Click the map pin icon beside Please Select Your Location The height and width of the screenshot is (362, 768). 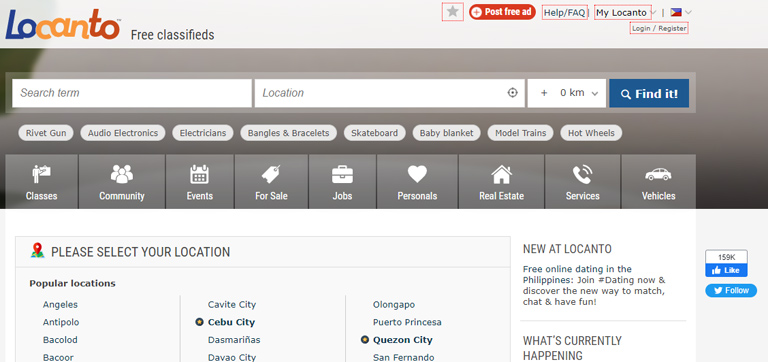[37, 251]
